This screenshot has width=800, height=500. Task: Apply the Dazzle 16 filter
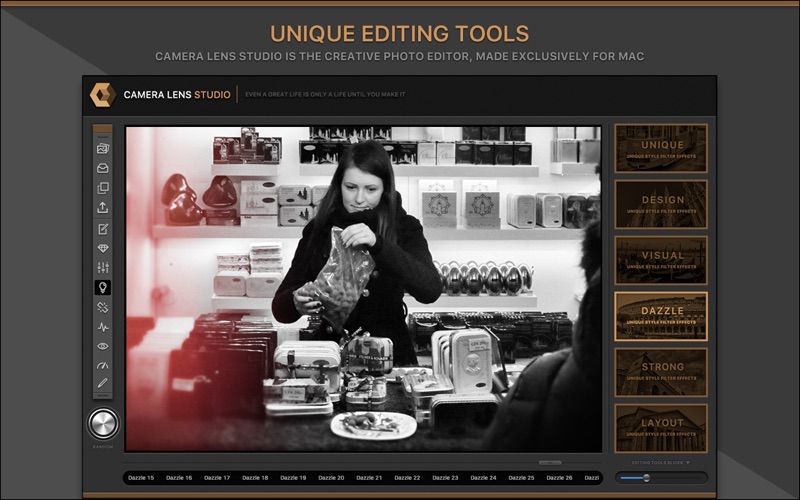(x=179, y=478)
